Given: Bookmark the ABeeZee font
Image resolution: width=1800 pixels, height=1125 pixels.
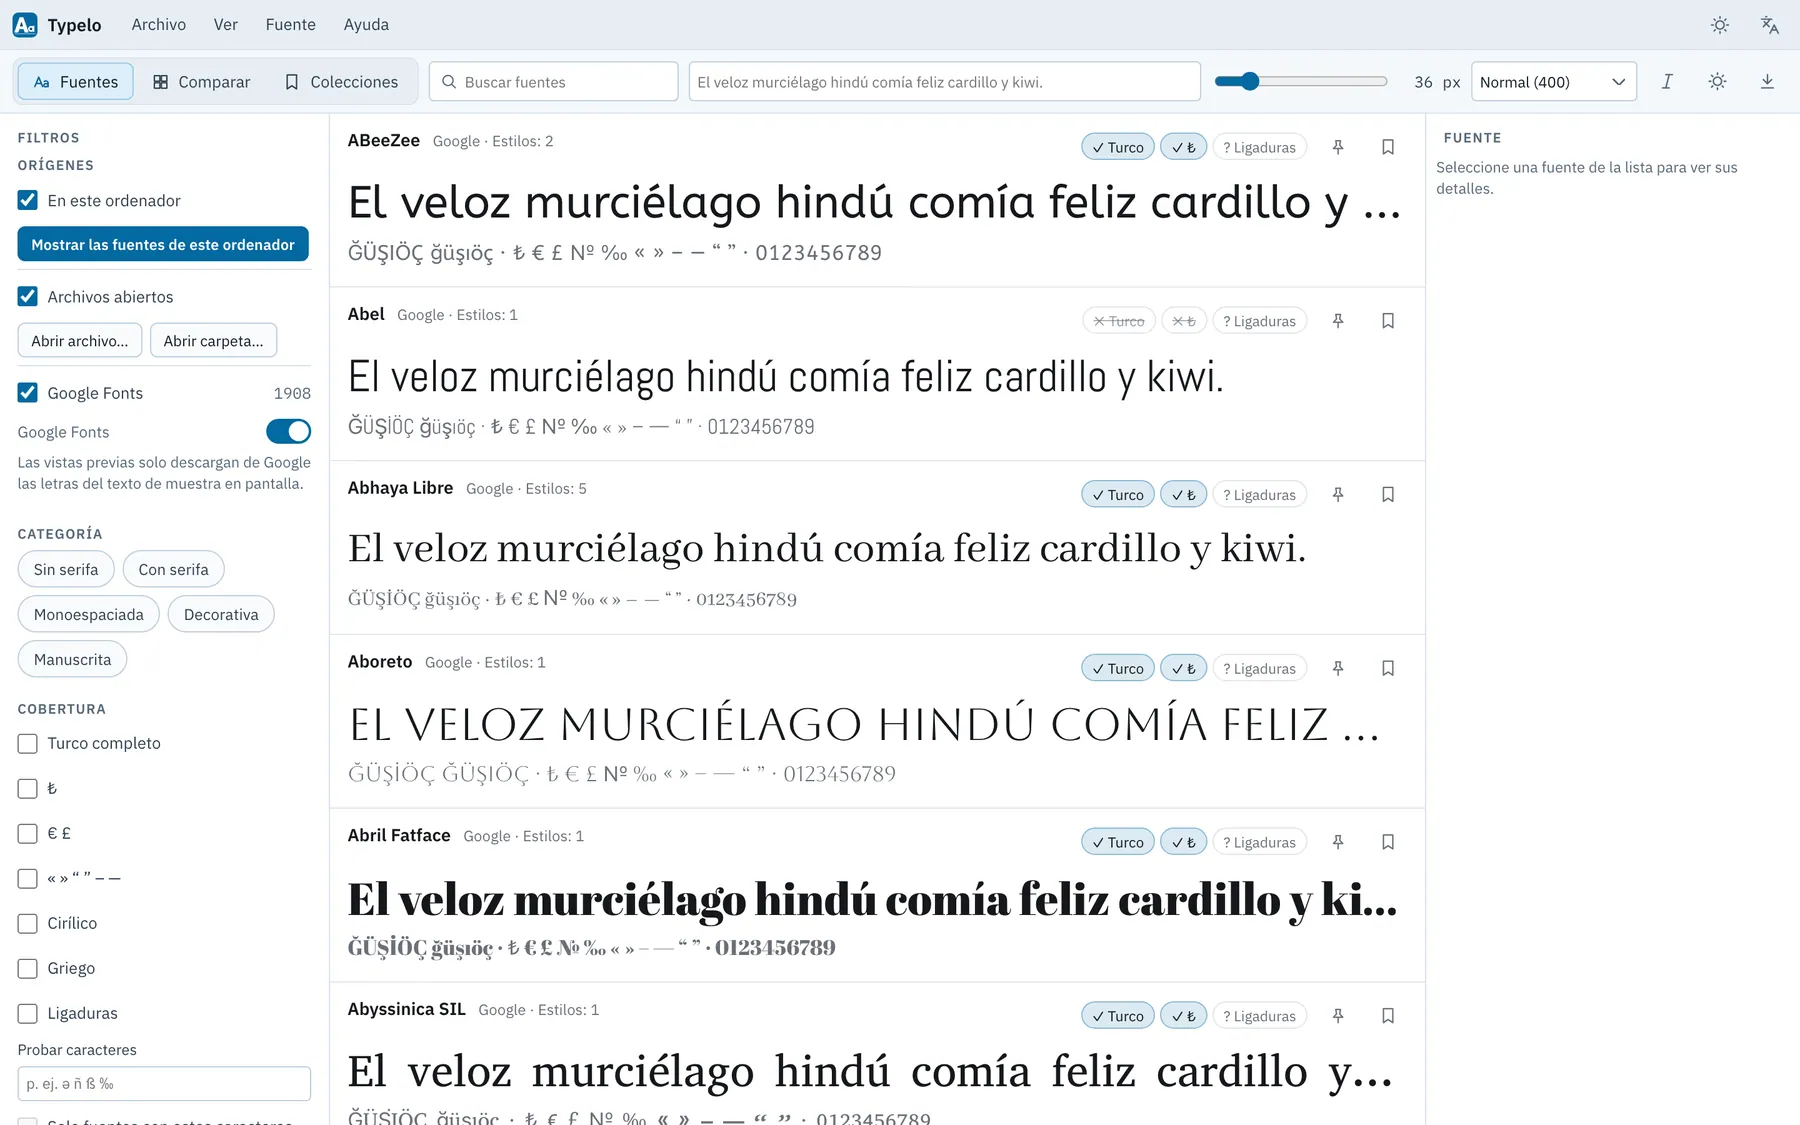Looking at the screenshot, I should pyautogui.click(x=1388, y=147).
